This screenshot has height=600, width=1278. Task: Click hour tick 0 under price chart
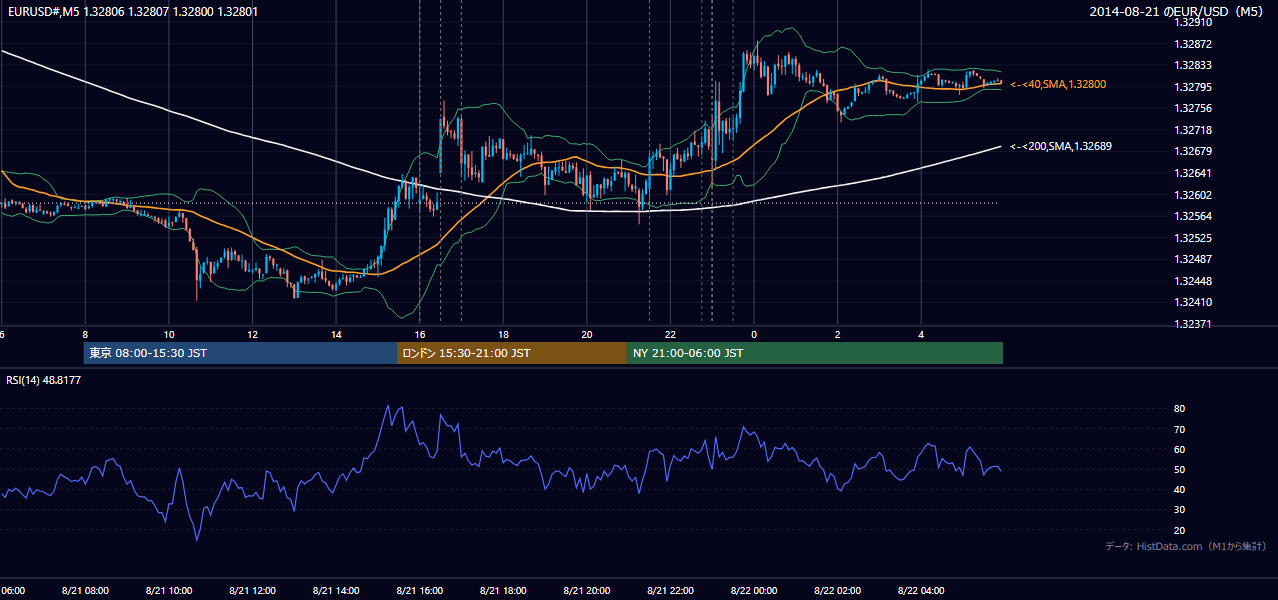[754, 334]
